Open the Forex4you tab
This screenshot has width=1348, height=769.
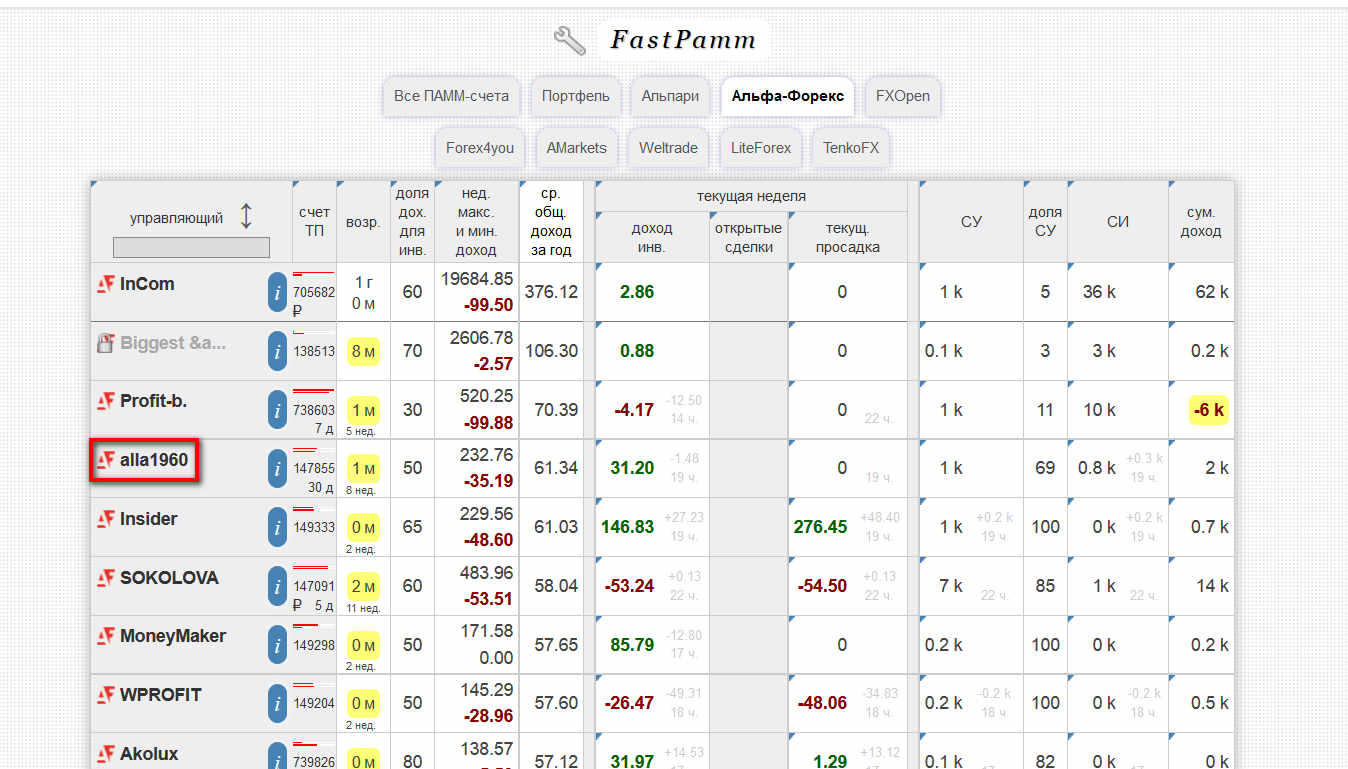pos(480,148)
